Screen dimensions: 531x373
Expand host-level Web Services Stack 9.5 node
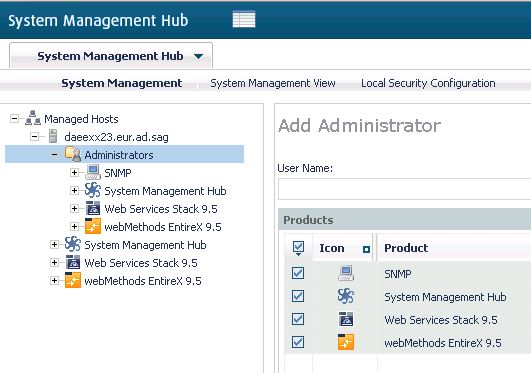(54, 262)
